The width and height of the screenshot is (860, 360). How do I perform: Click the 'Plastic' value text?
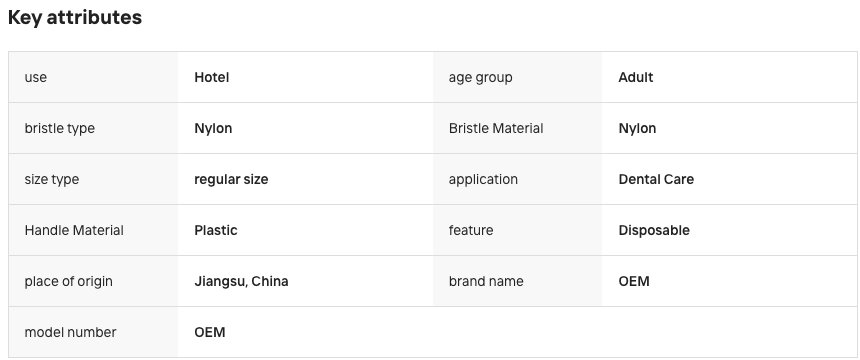[x=216, y=230]
